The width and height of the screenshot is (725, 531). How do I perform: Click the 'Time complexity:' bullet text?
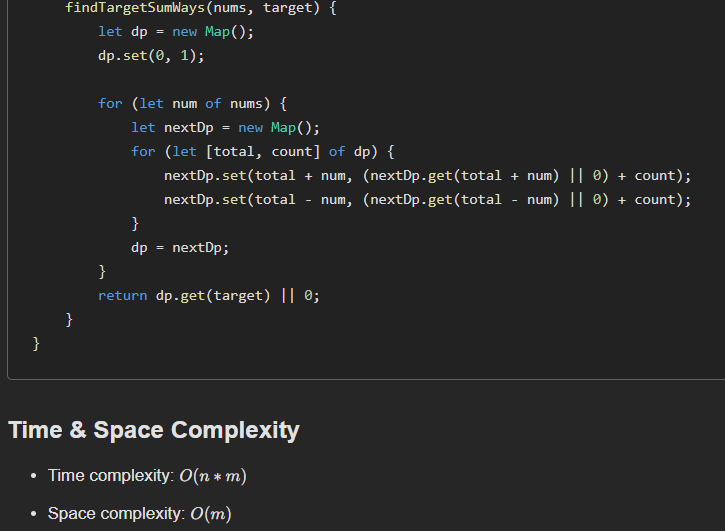click(111, 476)
